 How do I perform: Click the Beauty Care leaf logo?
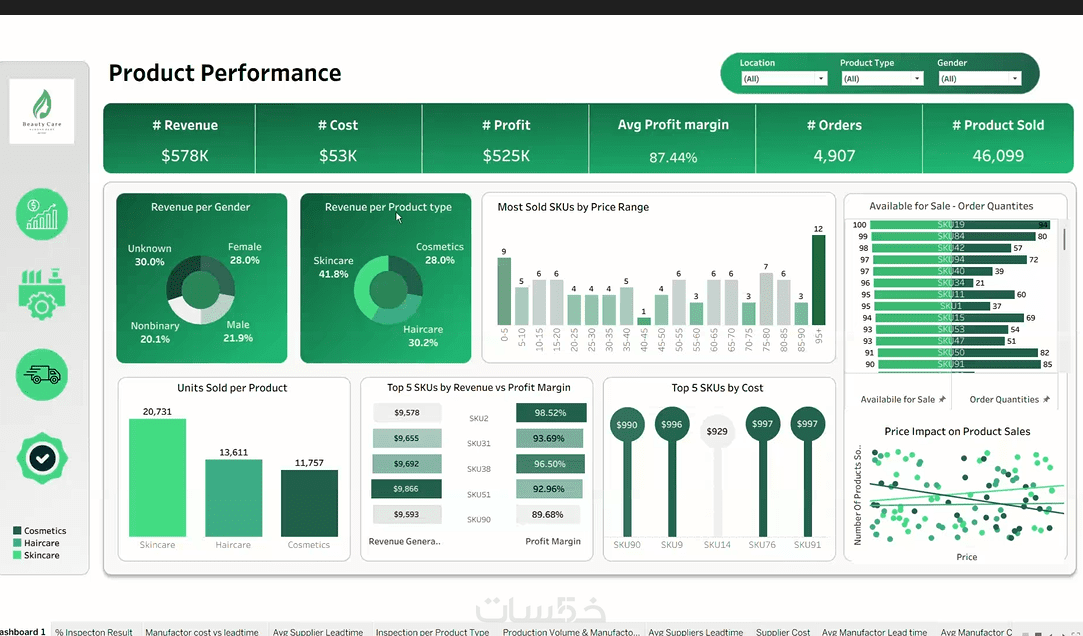[x=41, y=110]
